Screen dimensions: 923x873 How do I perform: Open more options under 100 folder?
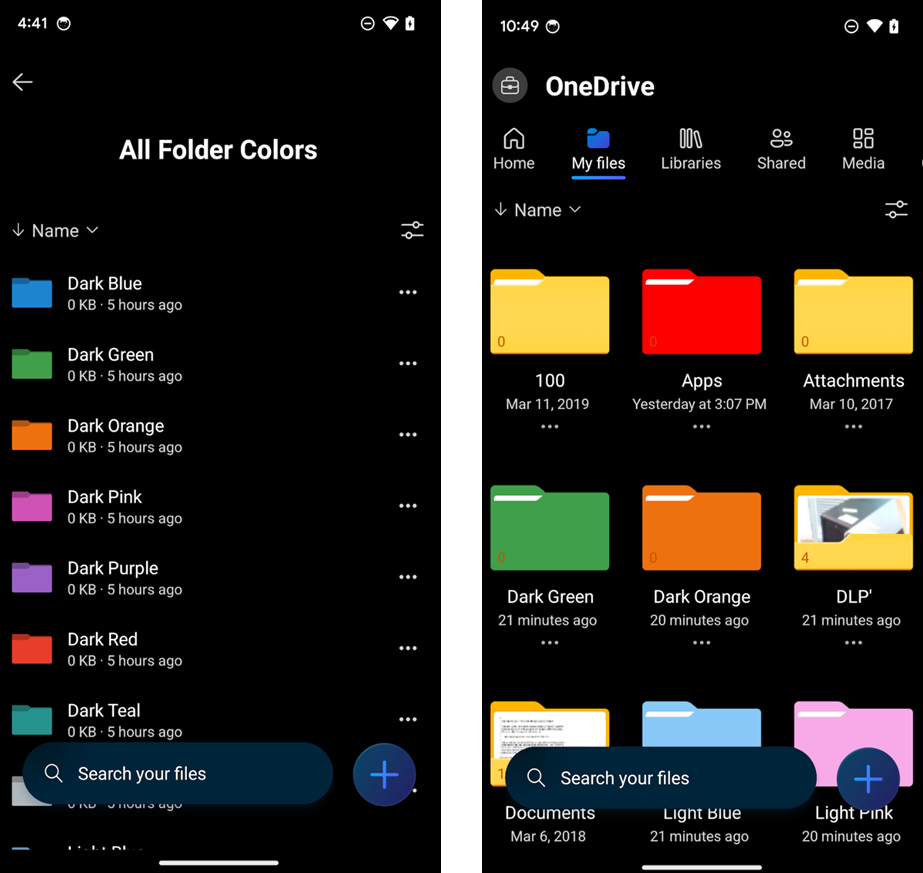pyautogui.click(x=550, y=426)
